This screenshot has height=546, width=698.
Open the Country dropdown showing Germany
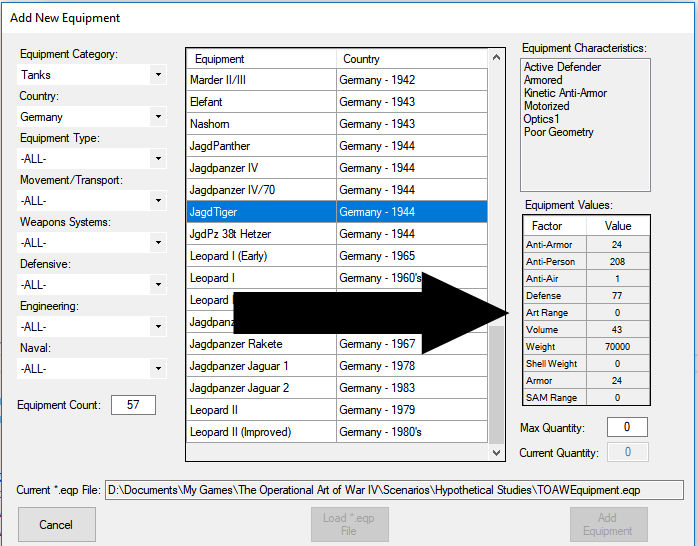[x=92, y=117]
